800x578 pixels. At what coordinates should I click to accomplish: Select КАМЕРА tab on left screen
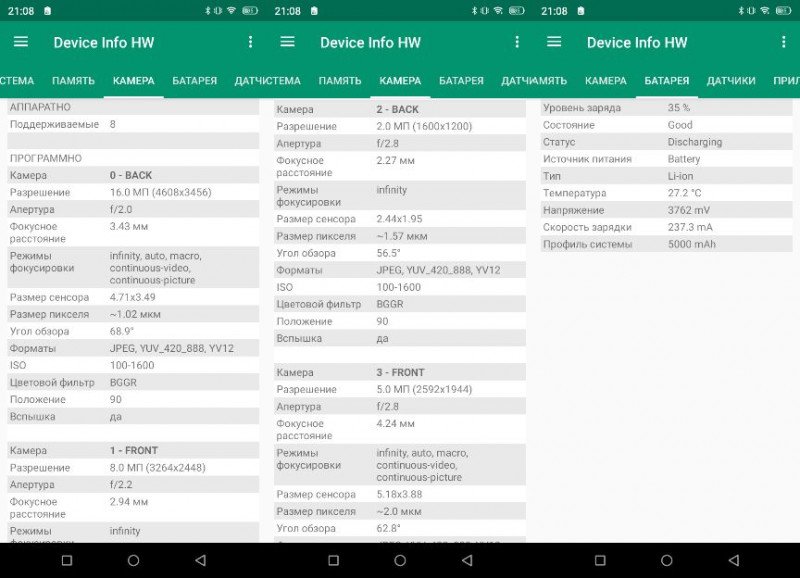[134, 81]
